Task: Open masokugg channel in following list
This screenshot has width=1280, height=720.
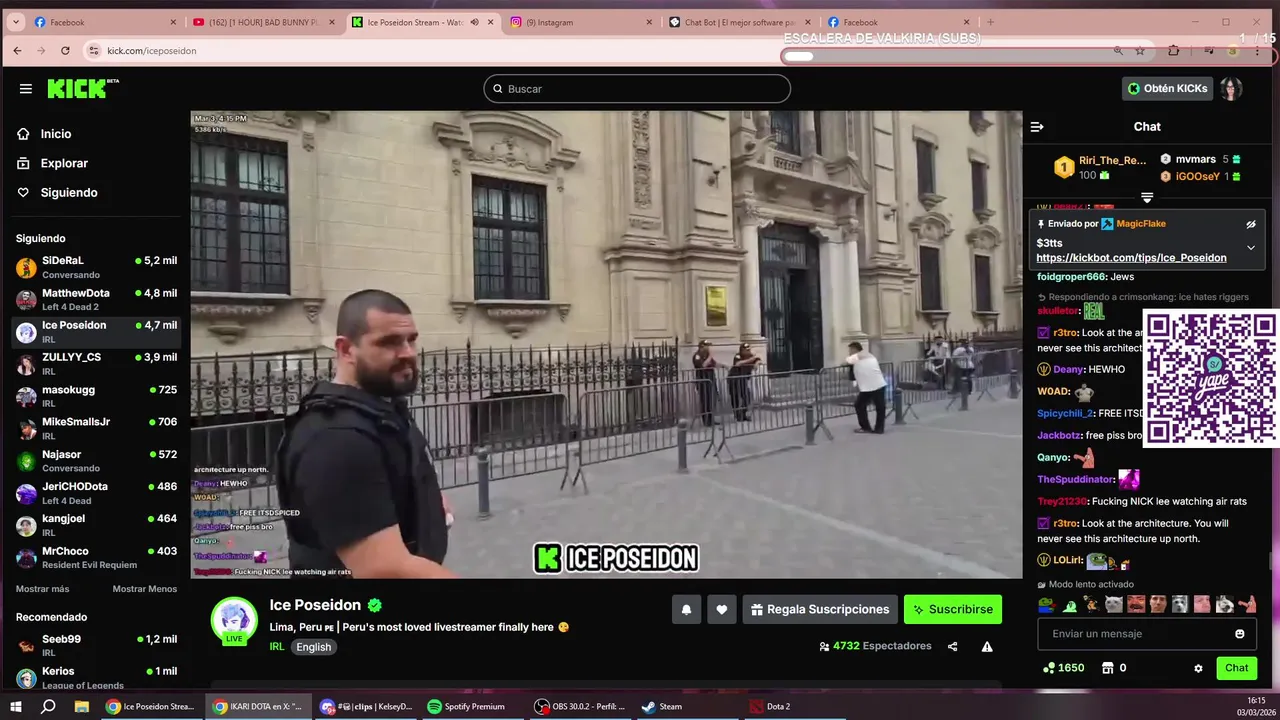Action: click(96, 396)
